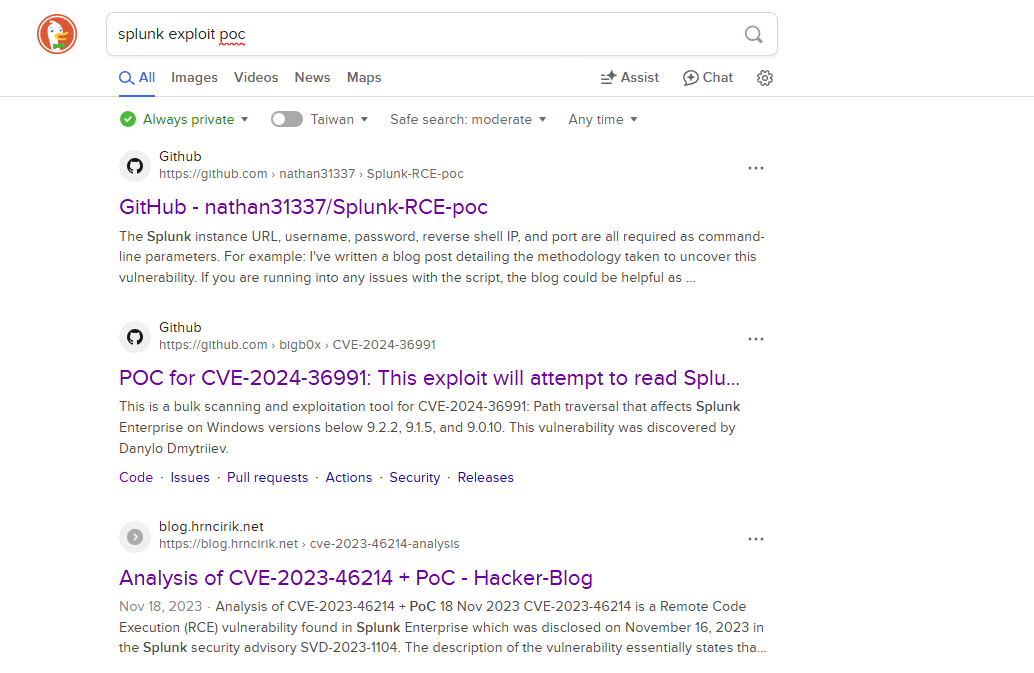
Task: Open Analysis of CVE-2023-46214 + PoC link
Action: pos(356,578)
